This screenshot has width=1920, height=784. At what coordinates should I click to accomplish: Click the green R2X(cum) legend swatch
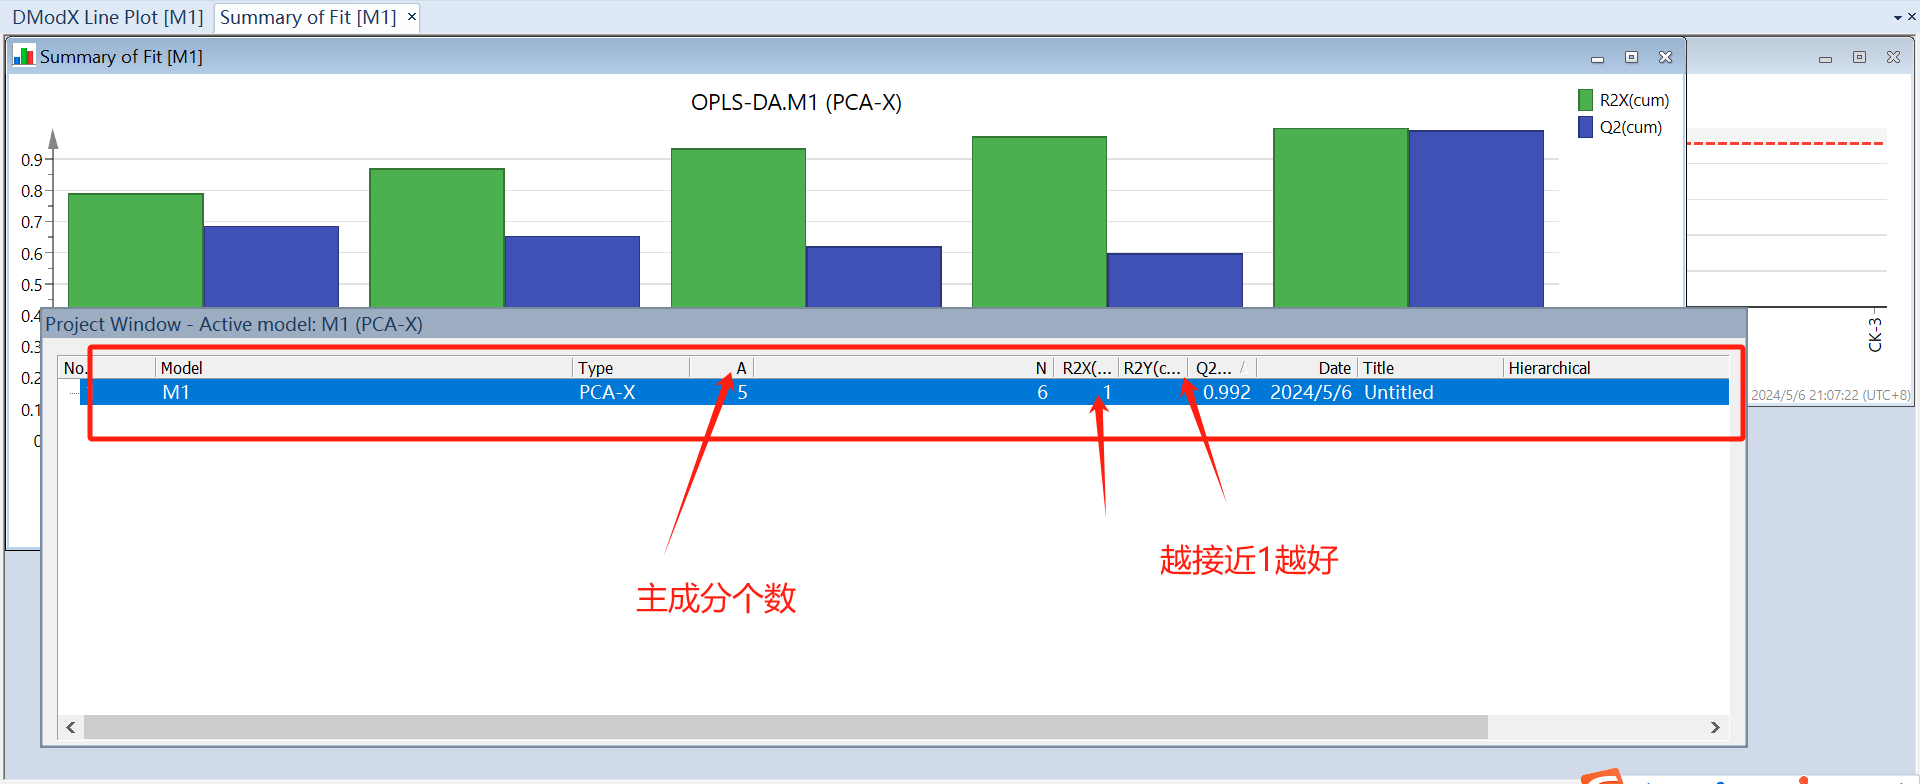[1585, 100]
